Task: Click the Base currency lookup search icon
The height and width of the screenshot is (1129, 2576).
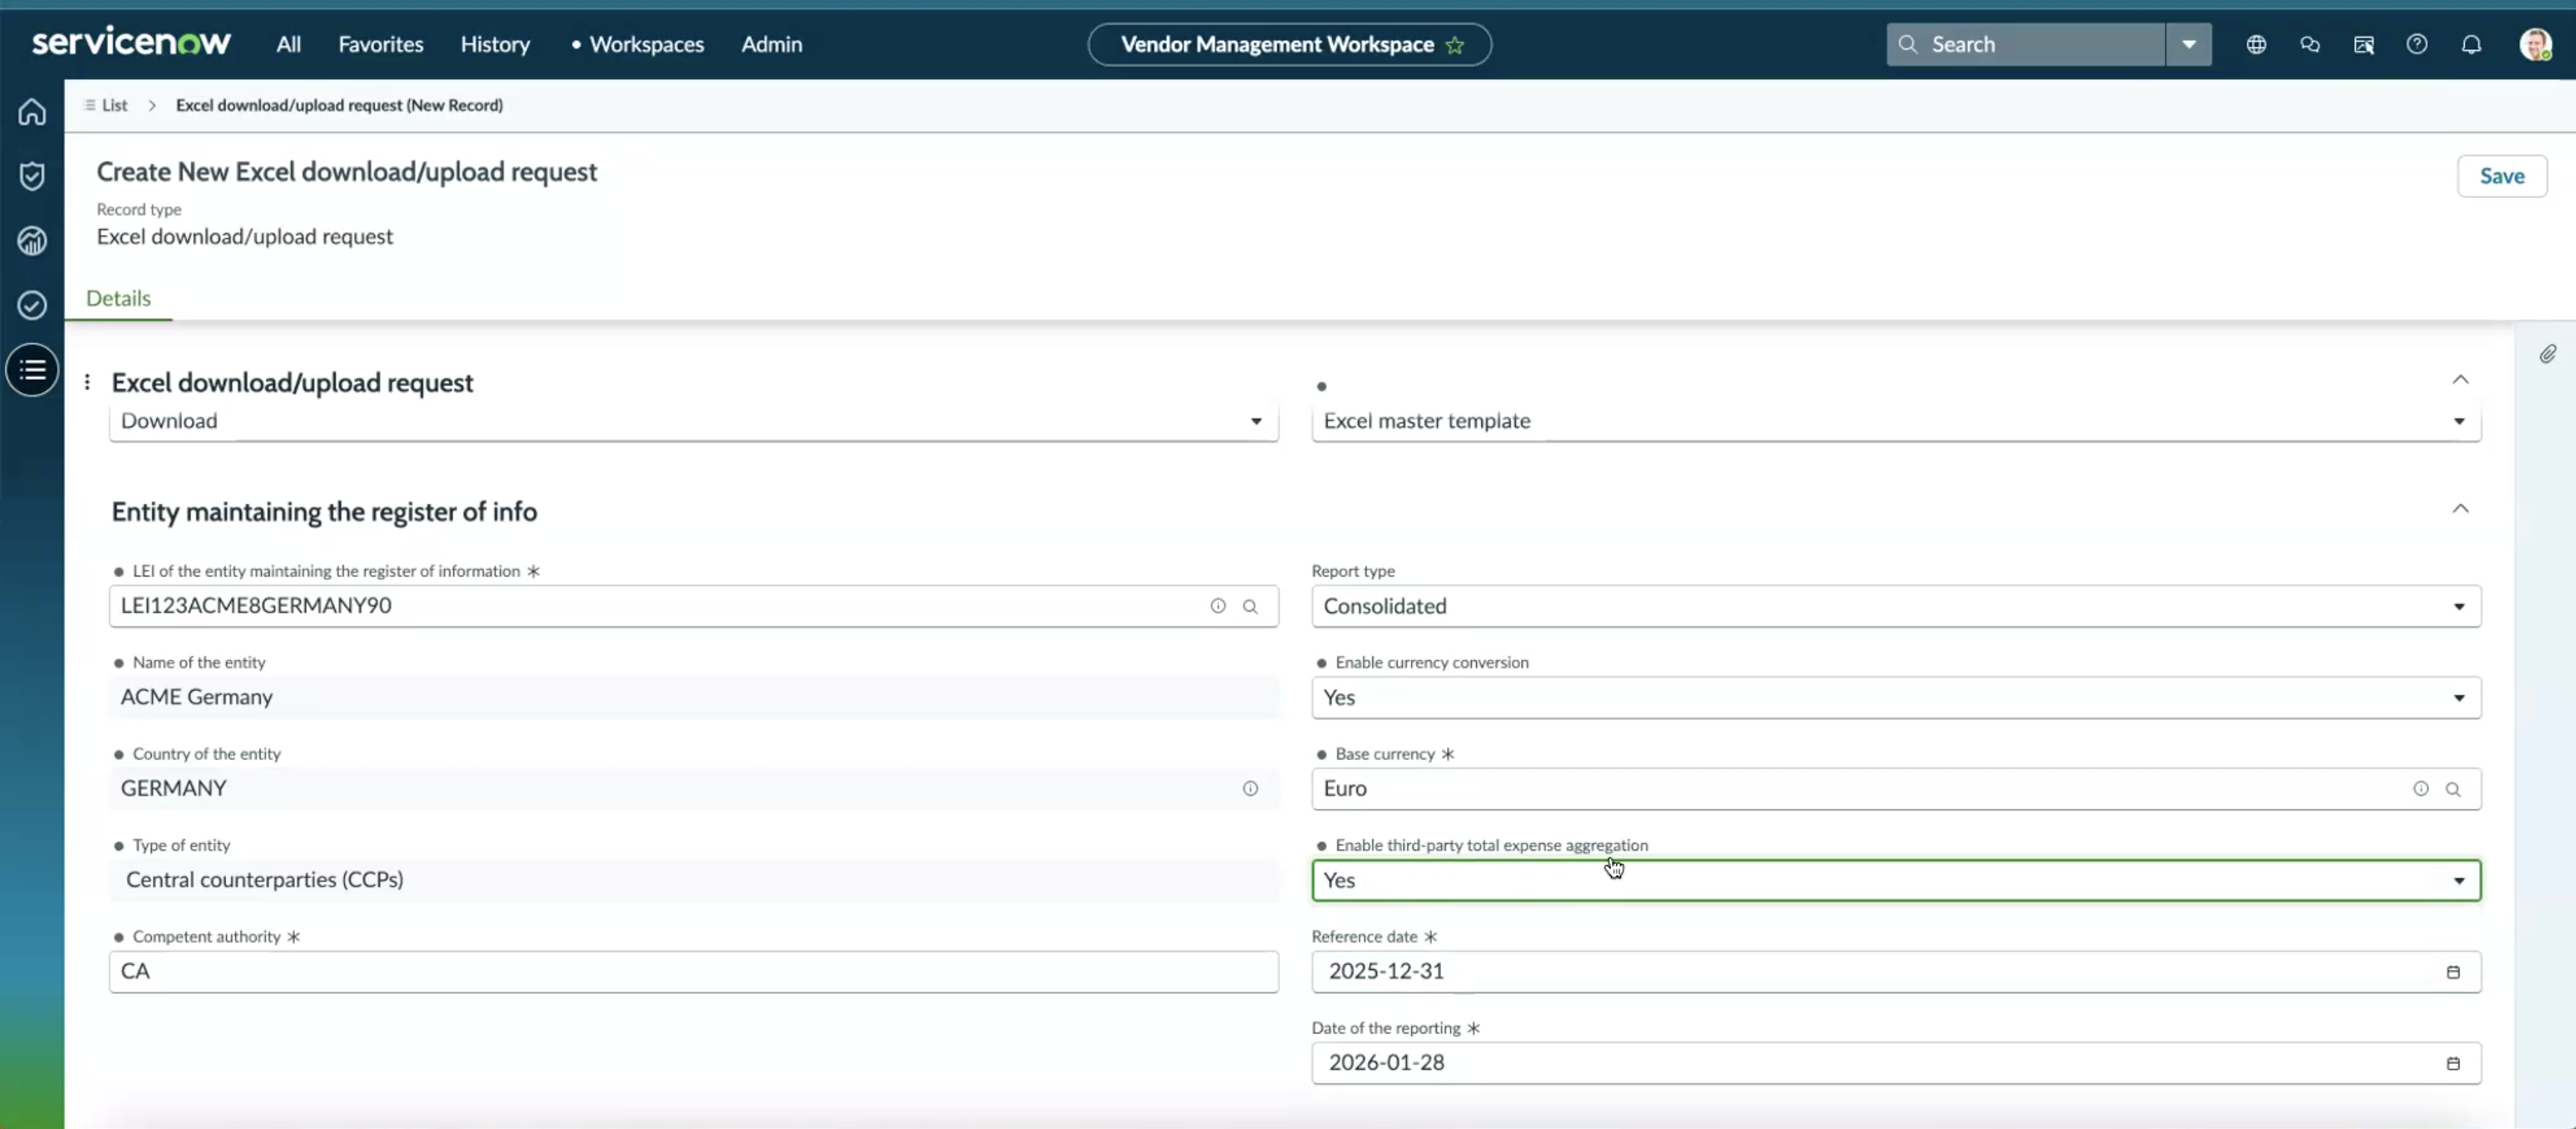Action: click(x=2453, y=789)
